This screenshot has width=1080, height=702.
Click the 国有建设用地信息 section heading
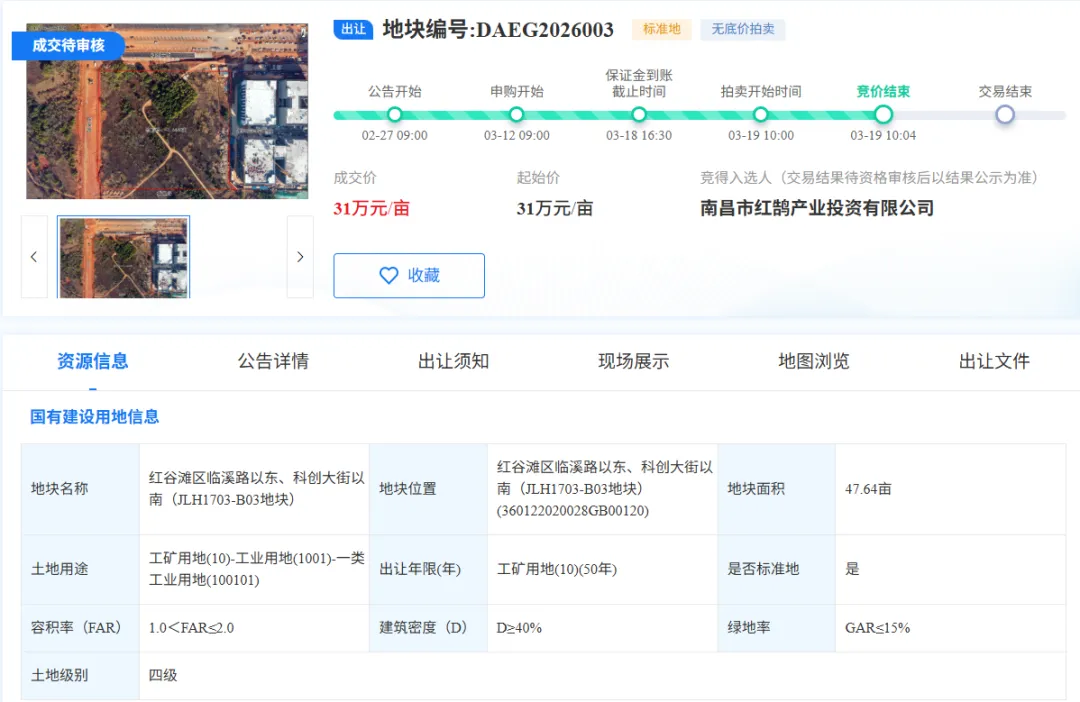point(94,417)
